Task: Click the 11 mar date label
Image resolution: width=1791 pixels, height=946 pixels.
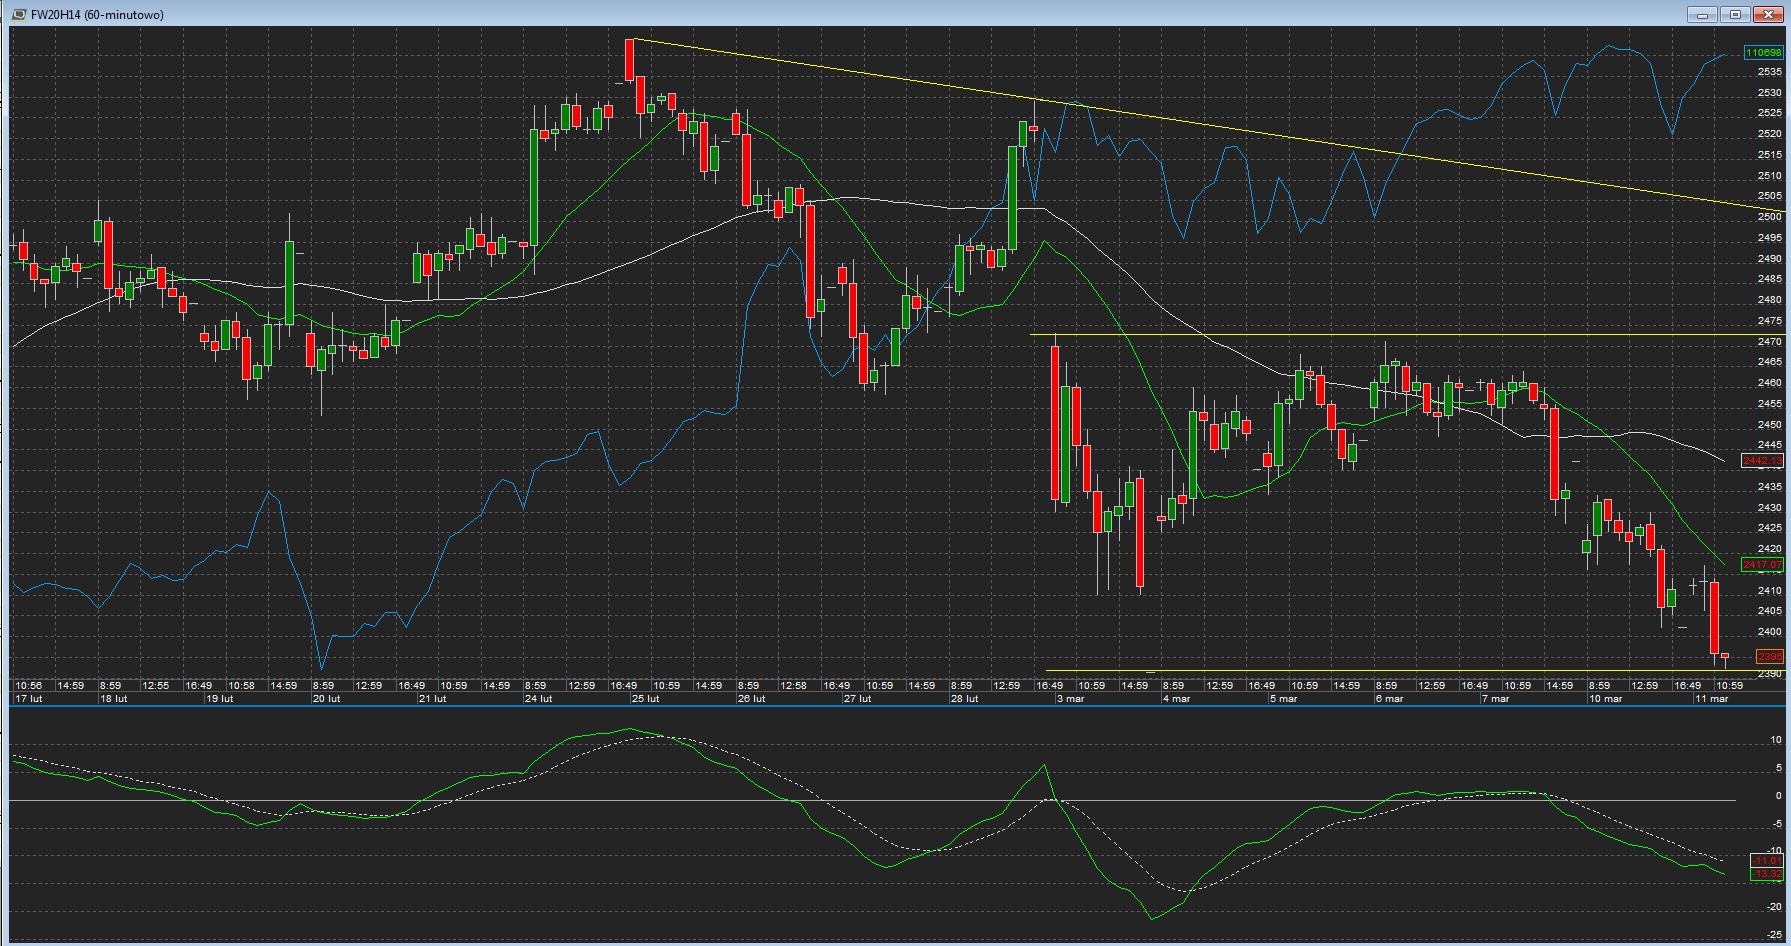Action: (x=1712, y=699)
